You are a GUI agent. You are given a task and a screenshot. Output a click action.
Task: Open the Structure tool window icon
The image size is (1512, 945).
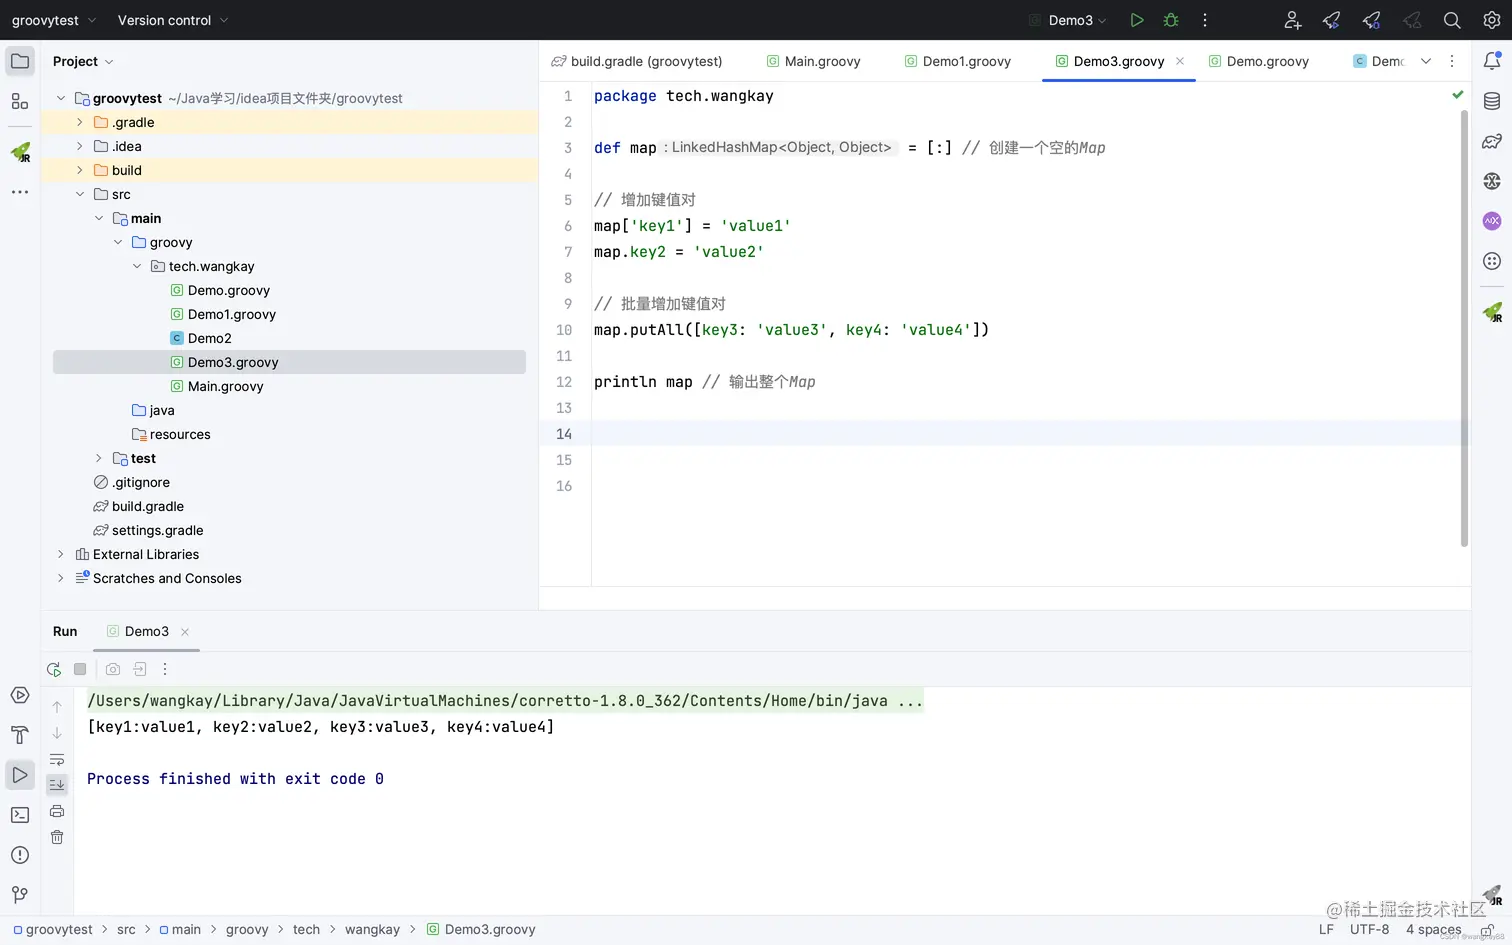pos(20,101)
